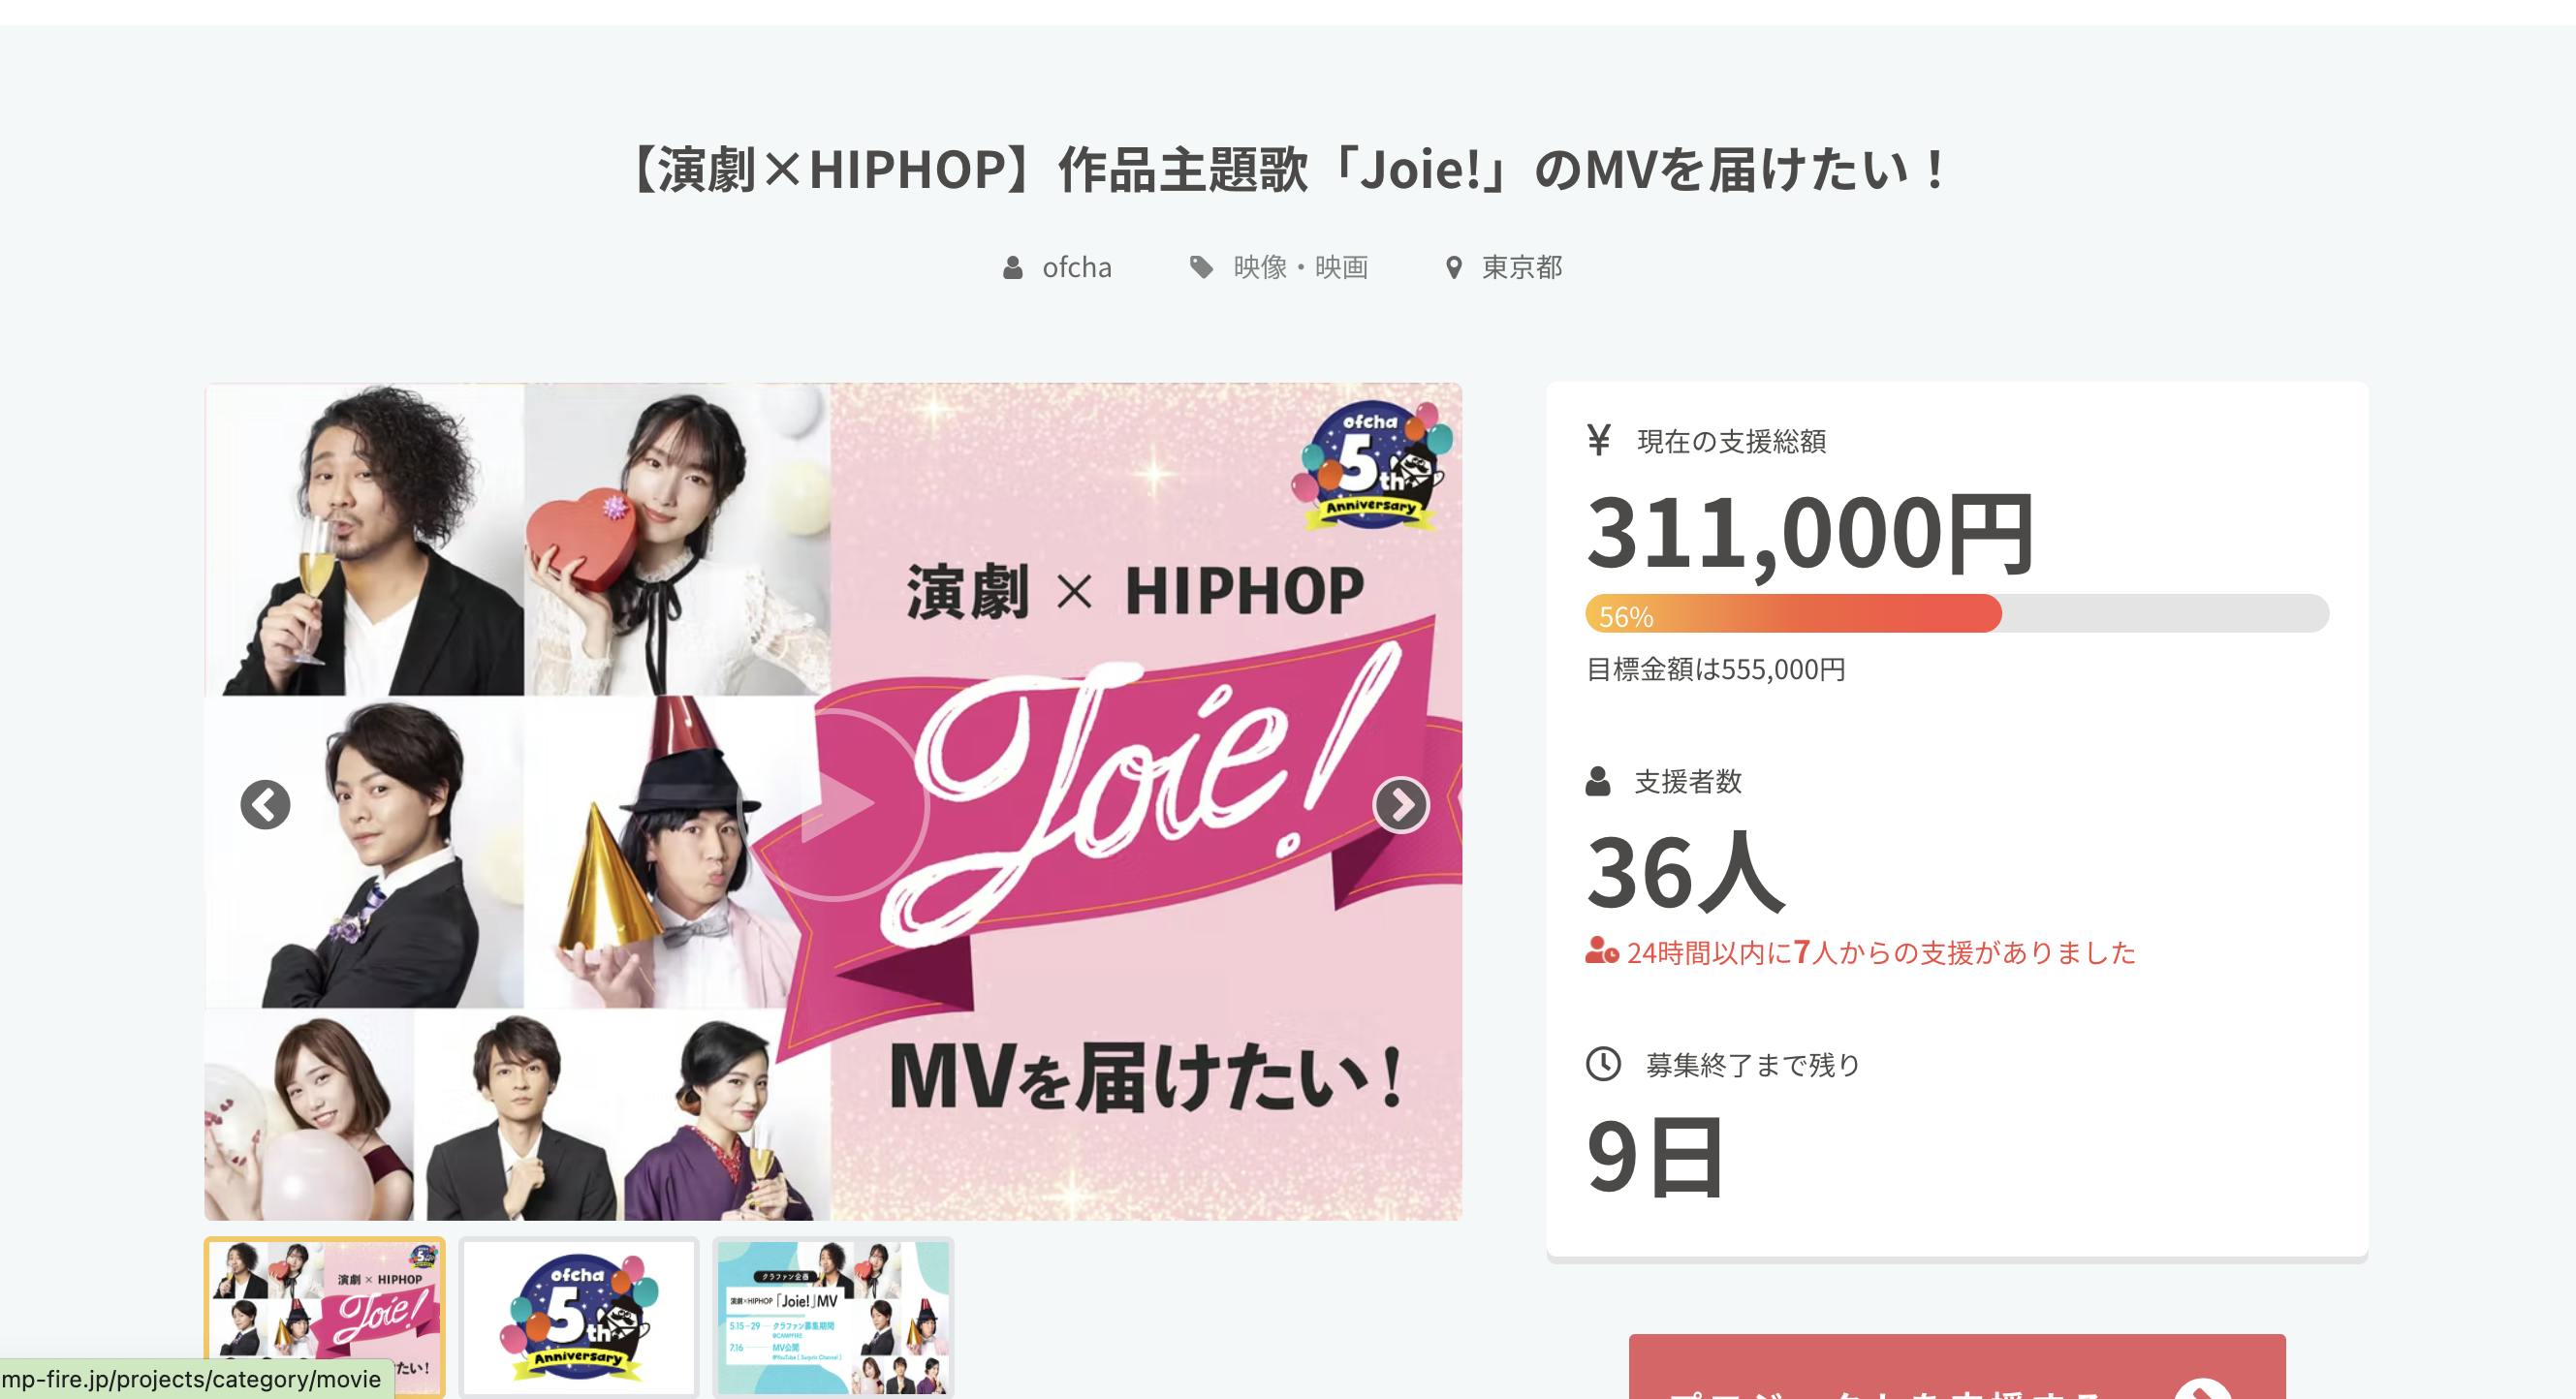Play the Joie! project video
This screenshot has height=1399, width=2576.
(834, 805)
